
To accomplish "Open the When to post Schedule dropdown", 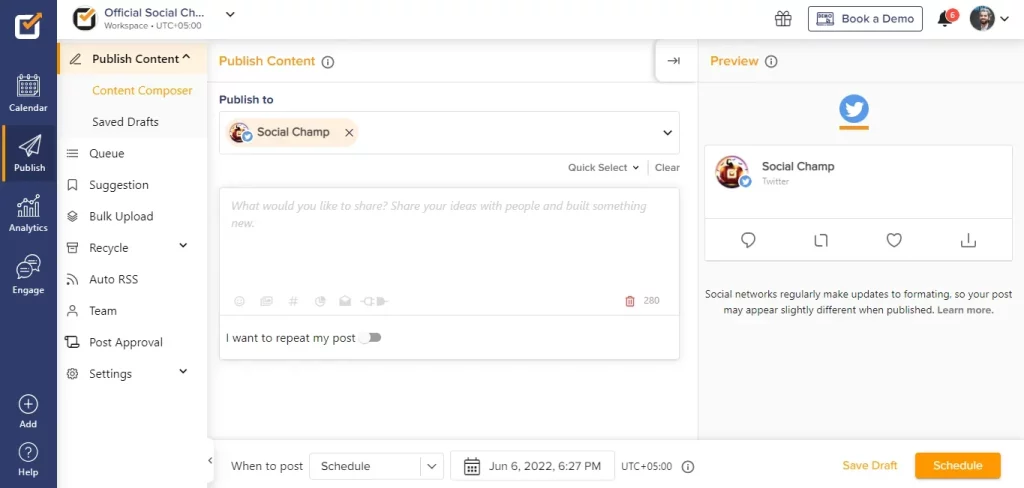I will click(x=376, y=466).
